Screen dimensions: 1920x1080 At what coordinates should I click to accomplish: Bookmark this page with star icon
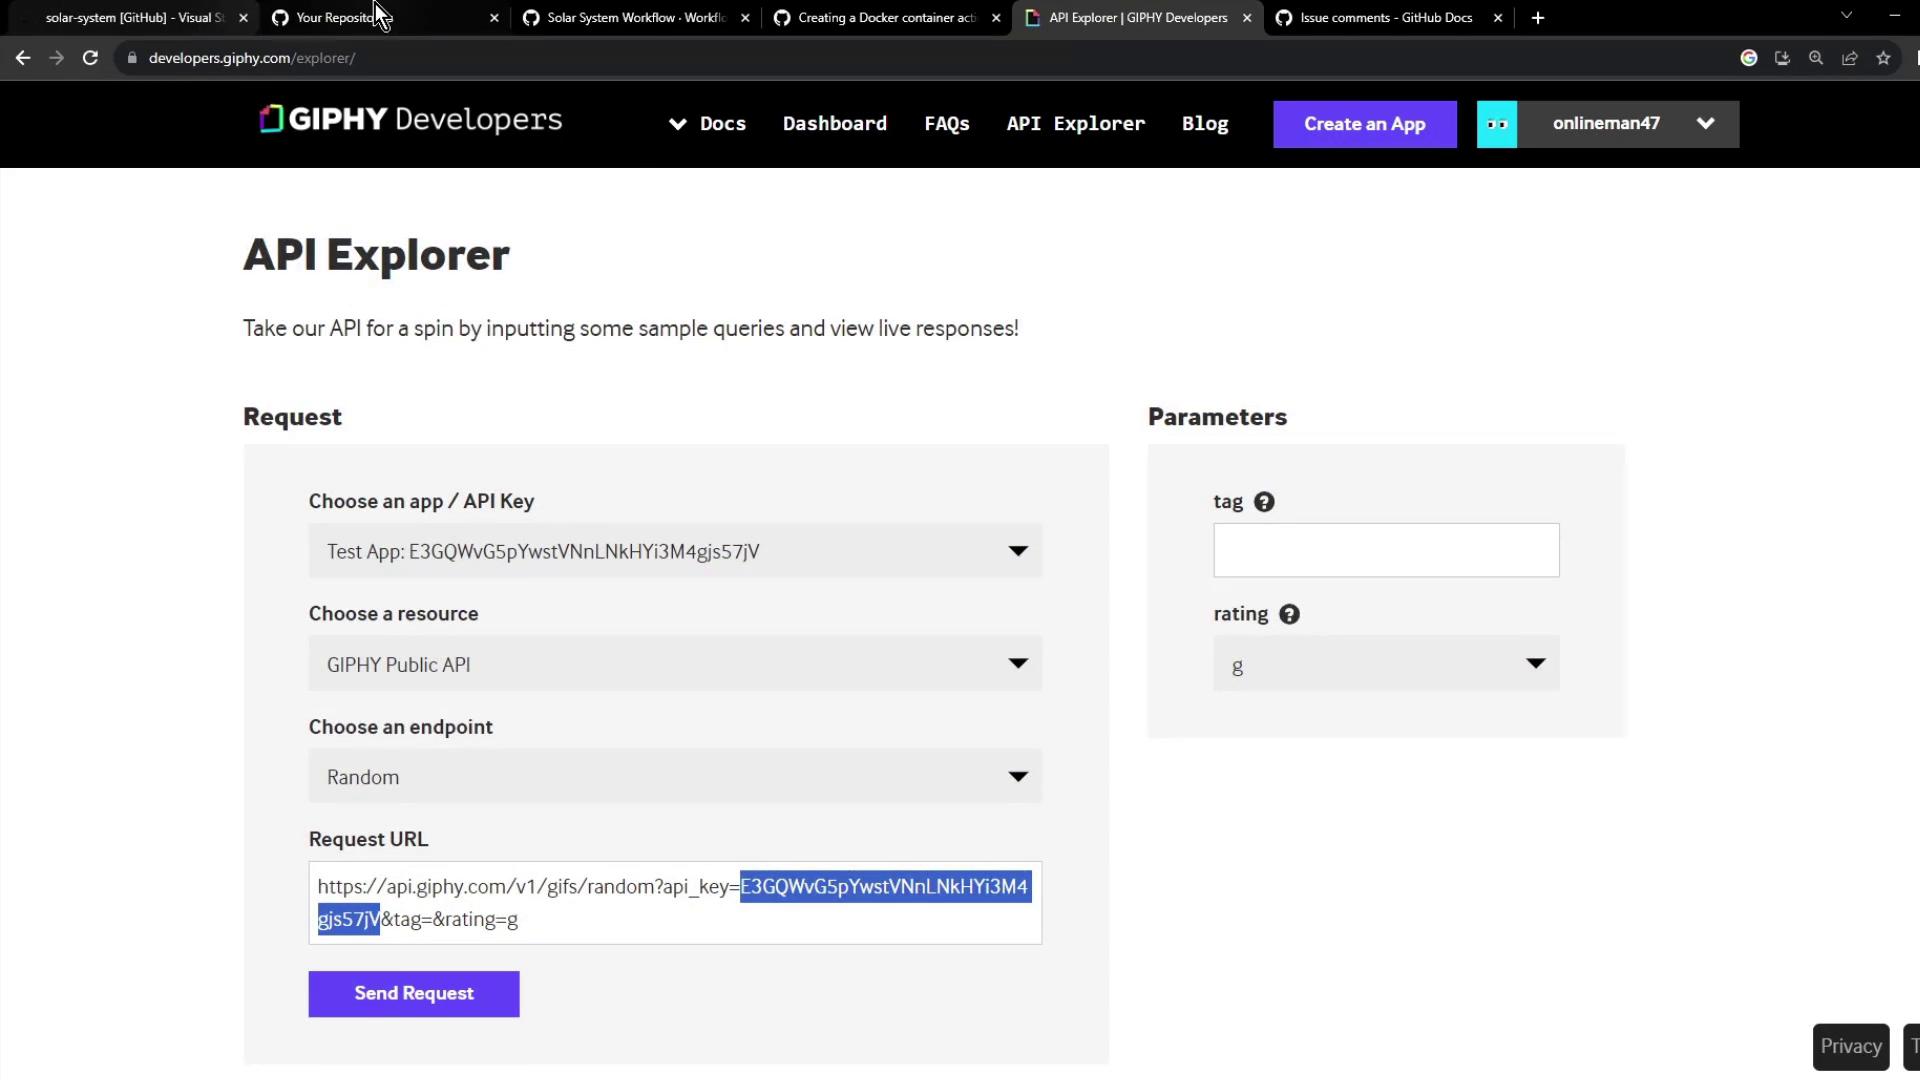[x=1883, y=58]
